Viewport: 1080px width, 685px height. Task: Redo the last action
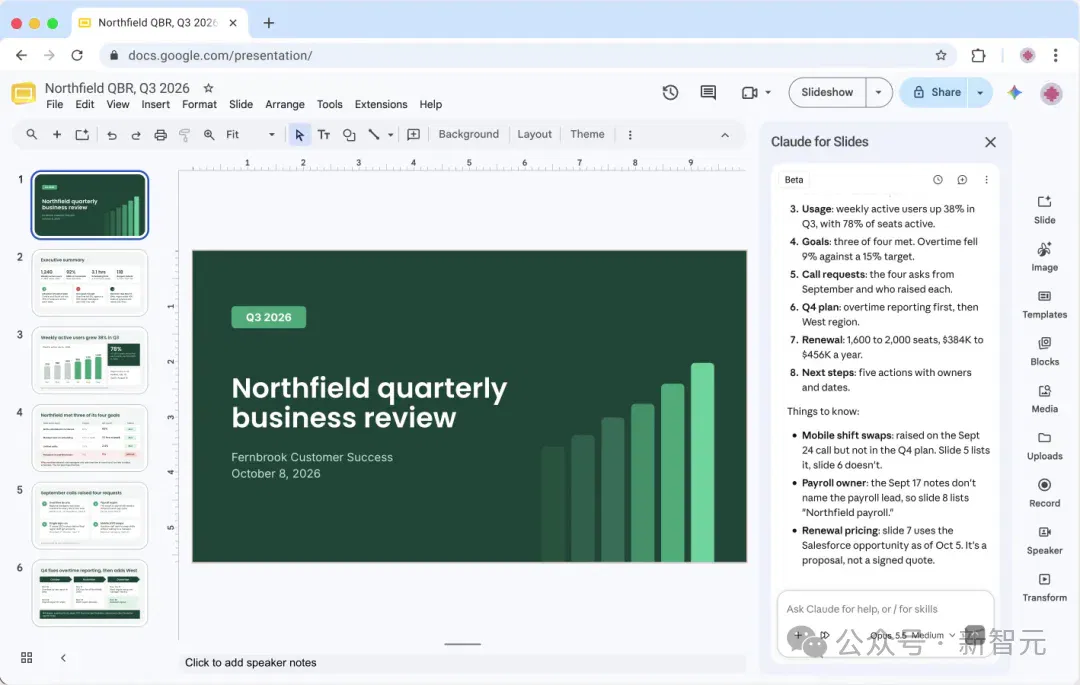click(x=136, y=135)
